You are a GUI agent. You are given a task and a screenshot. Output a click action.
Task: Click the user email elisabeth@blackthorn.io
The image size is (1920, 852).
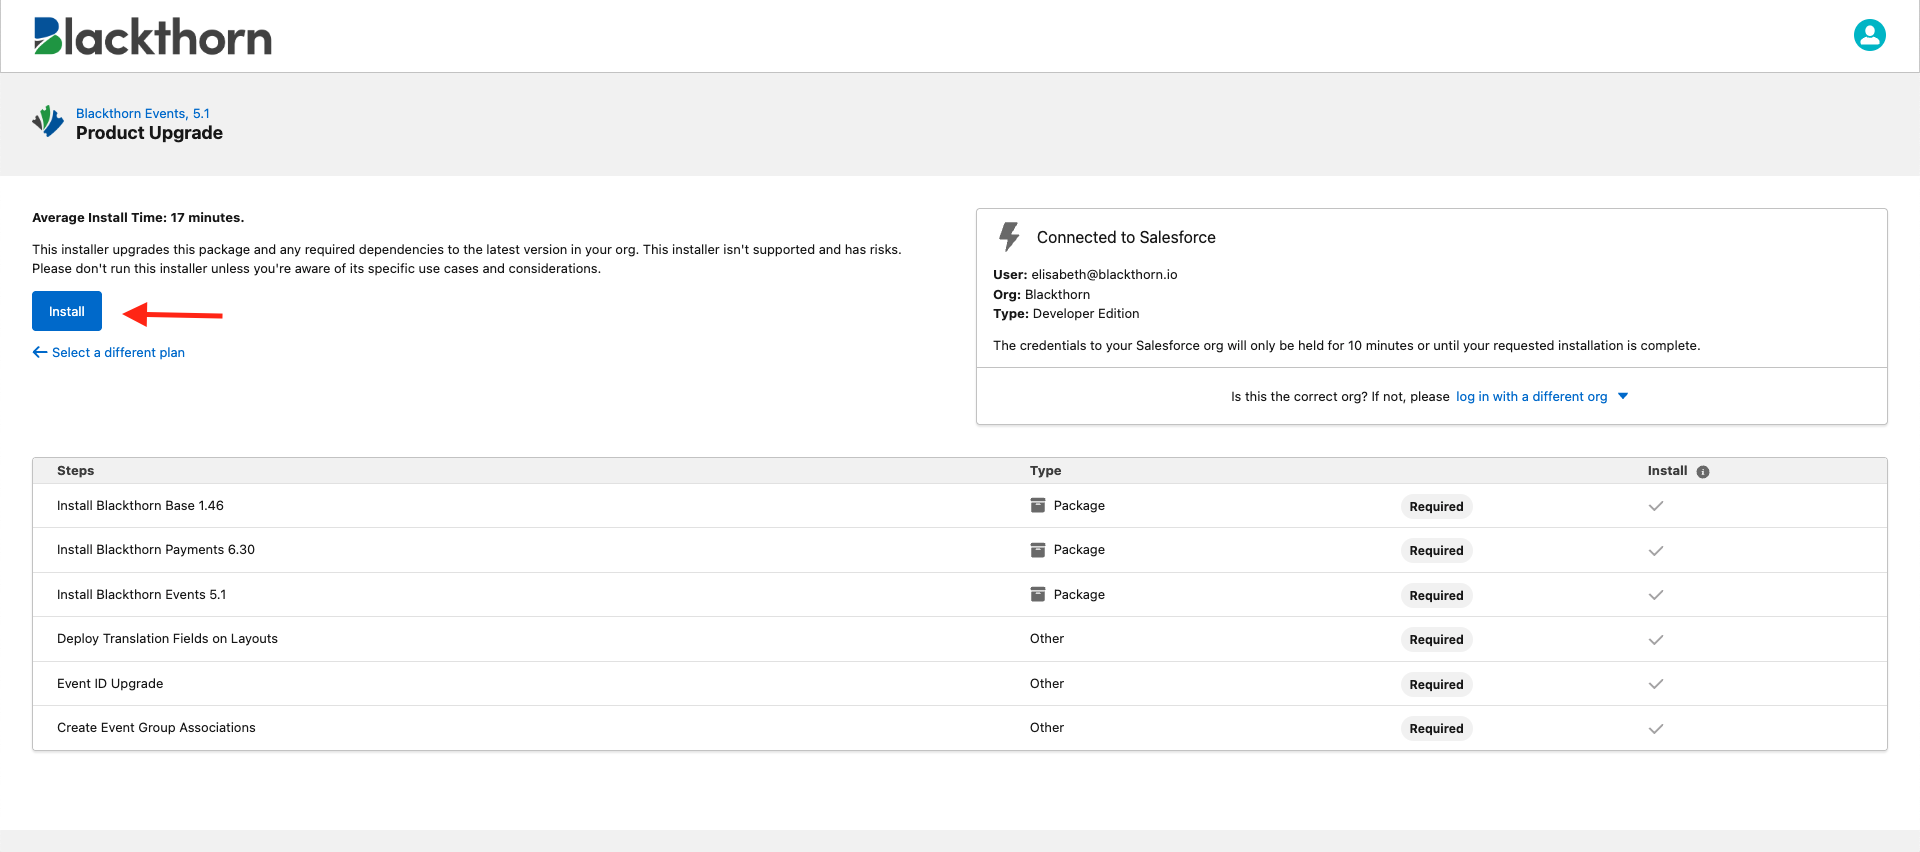pos(1104,275)
